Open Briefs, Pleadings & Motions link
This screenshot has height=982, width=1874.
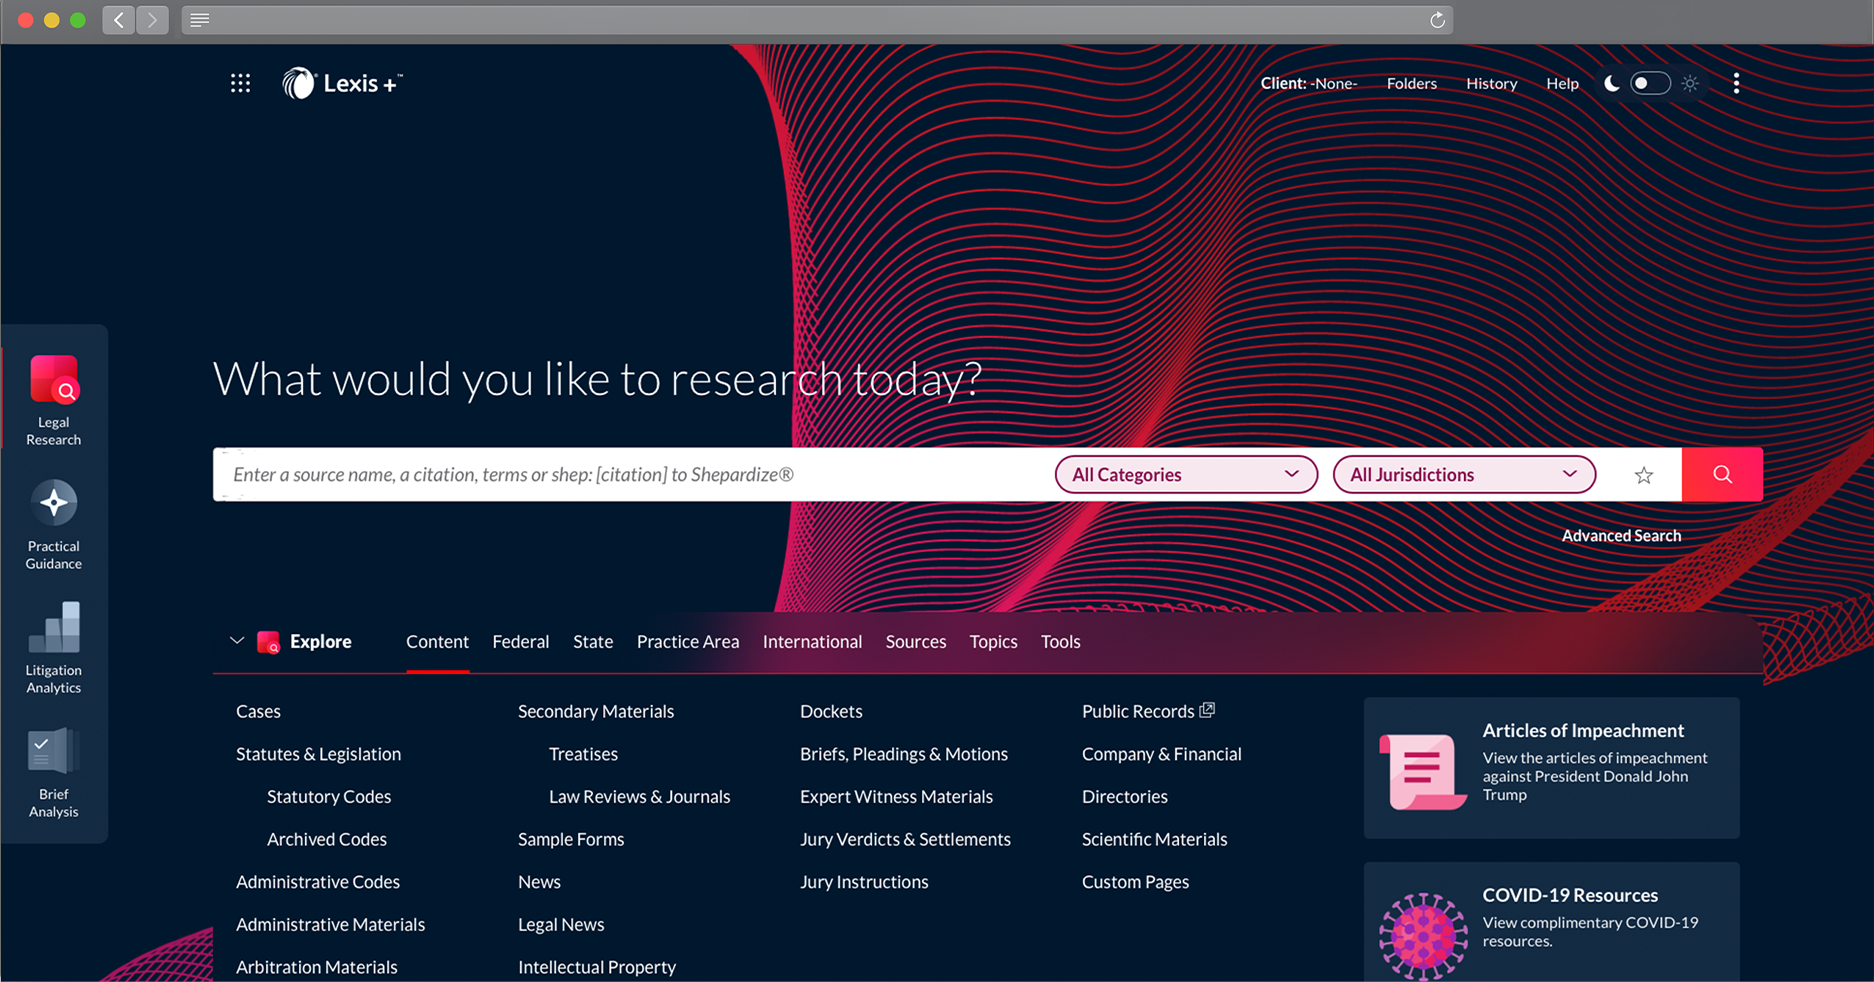click(x=904, y=754)
